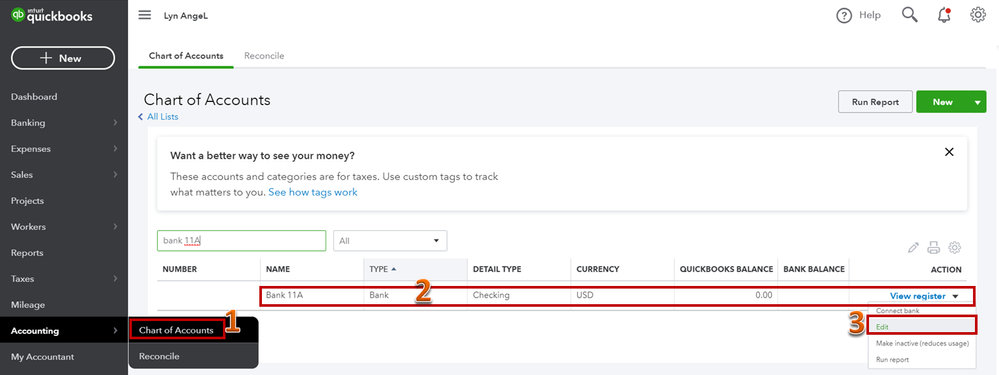Viewport: 999px width, 375px height.
Task: Switch to the Reconcile tab
Action: click(x=264, y=55)
